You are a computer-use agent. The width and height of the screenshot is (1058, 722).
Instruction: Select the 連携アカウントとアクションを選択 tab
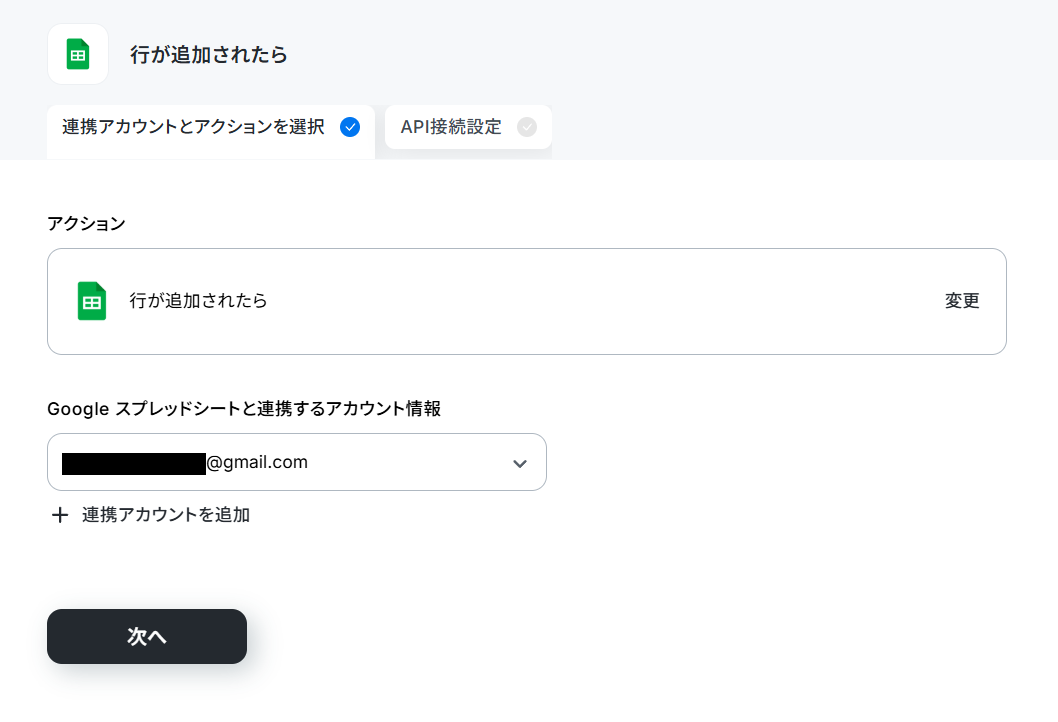coord(211,131)
